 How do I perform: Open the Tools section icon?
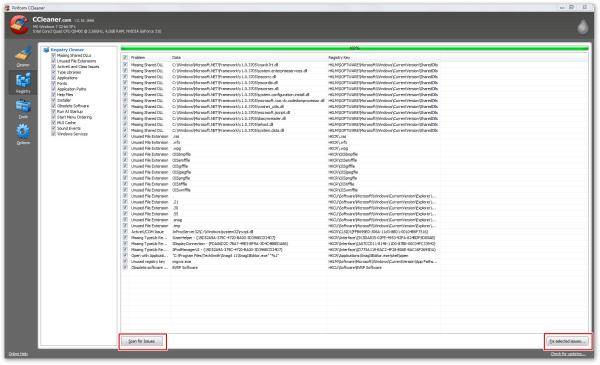(23, 109)
